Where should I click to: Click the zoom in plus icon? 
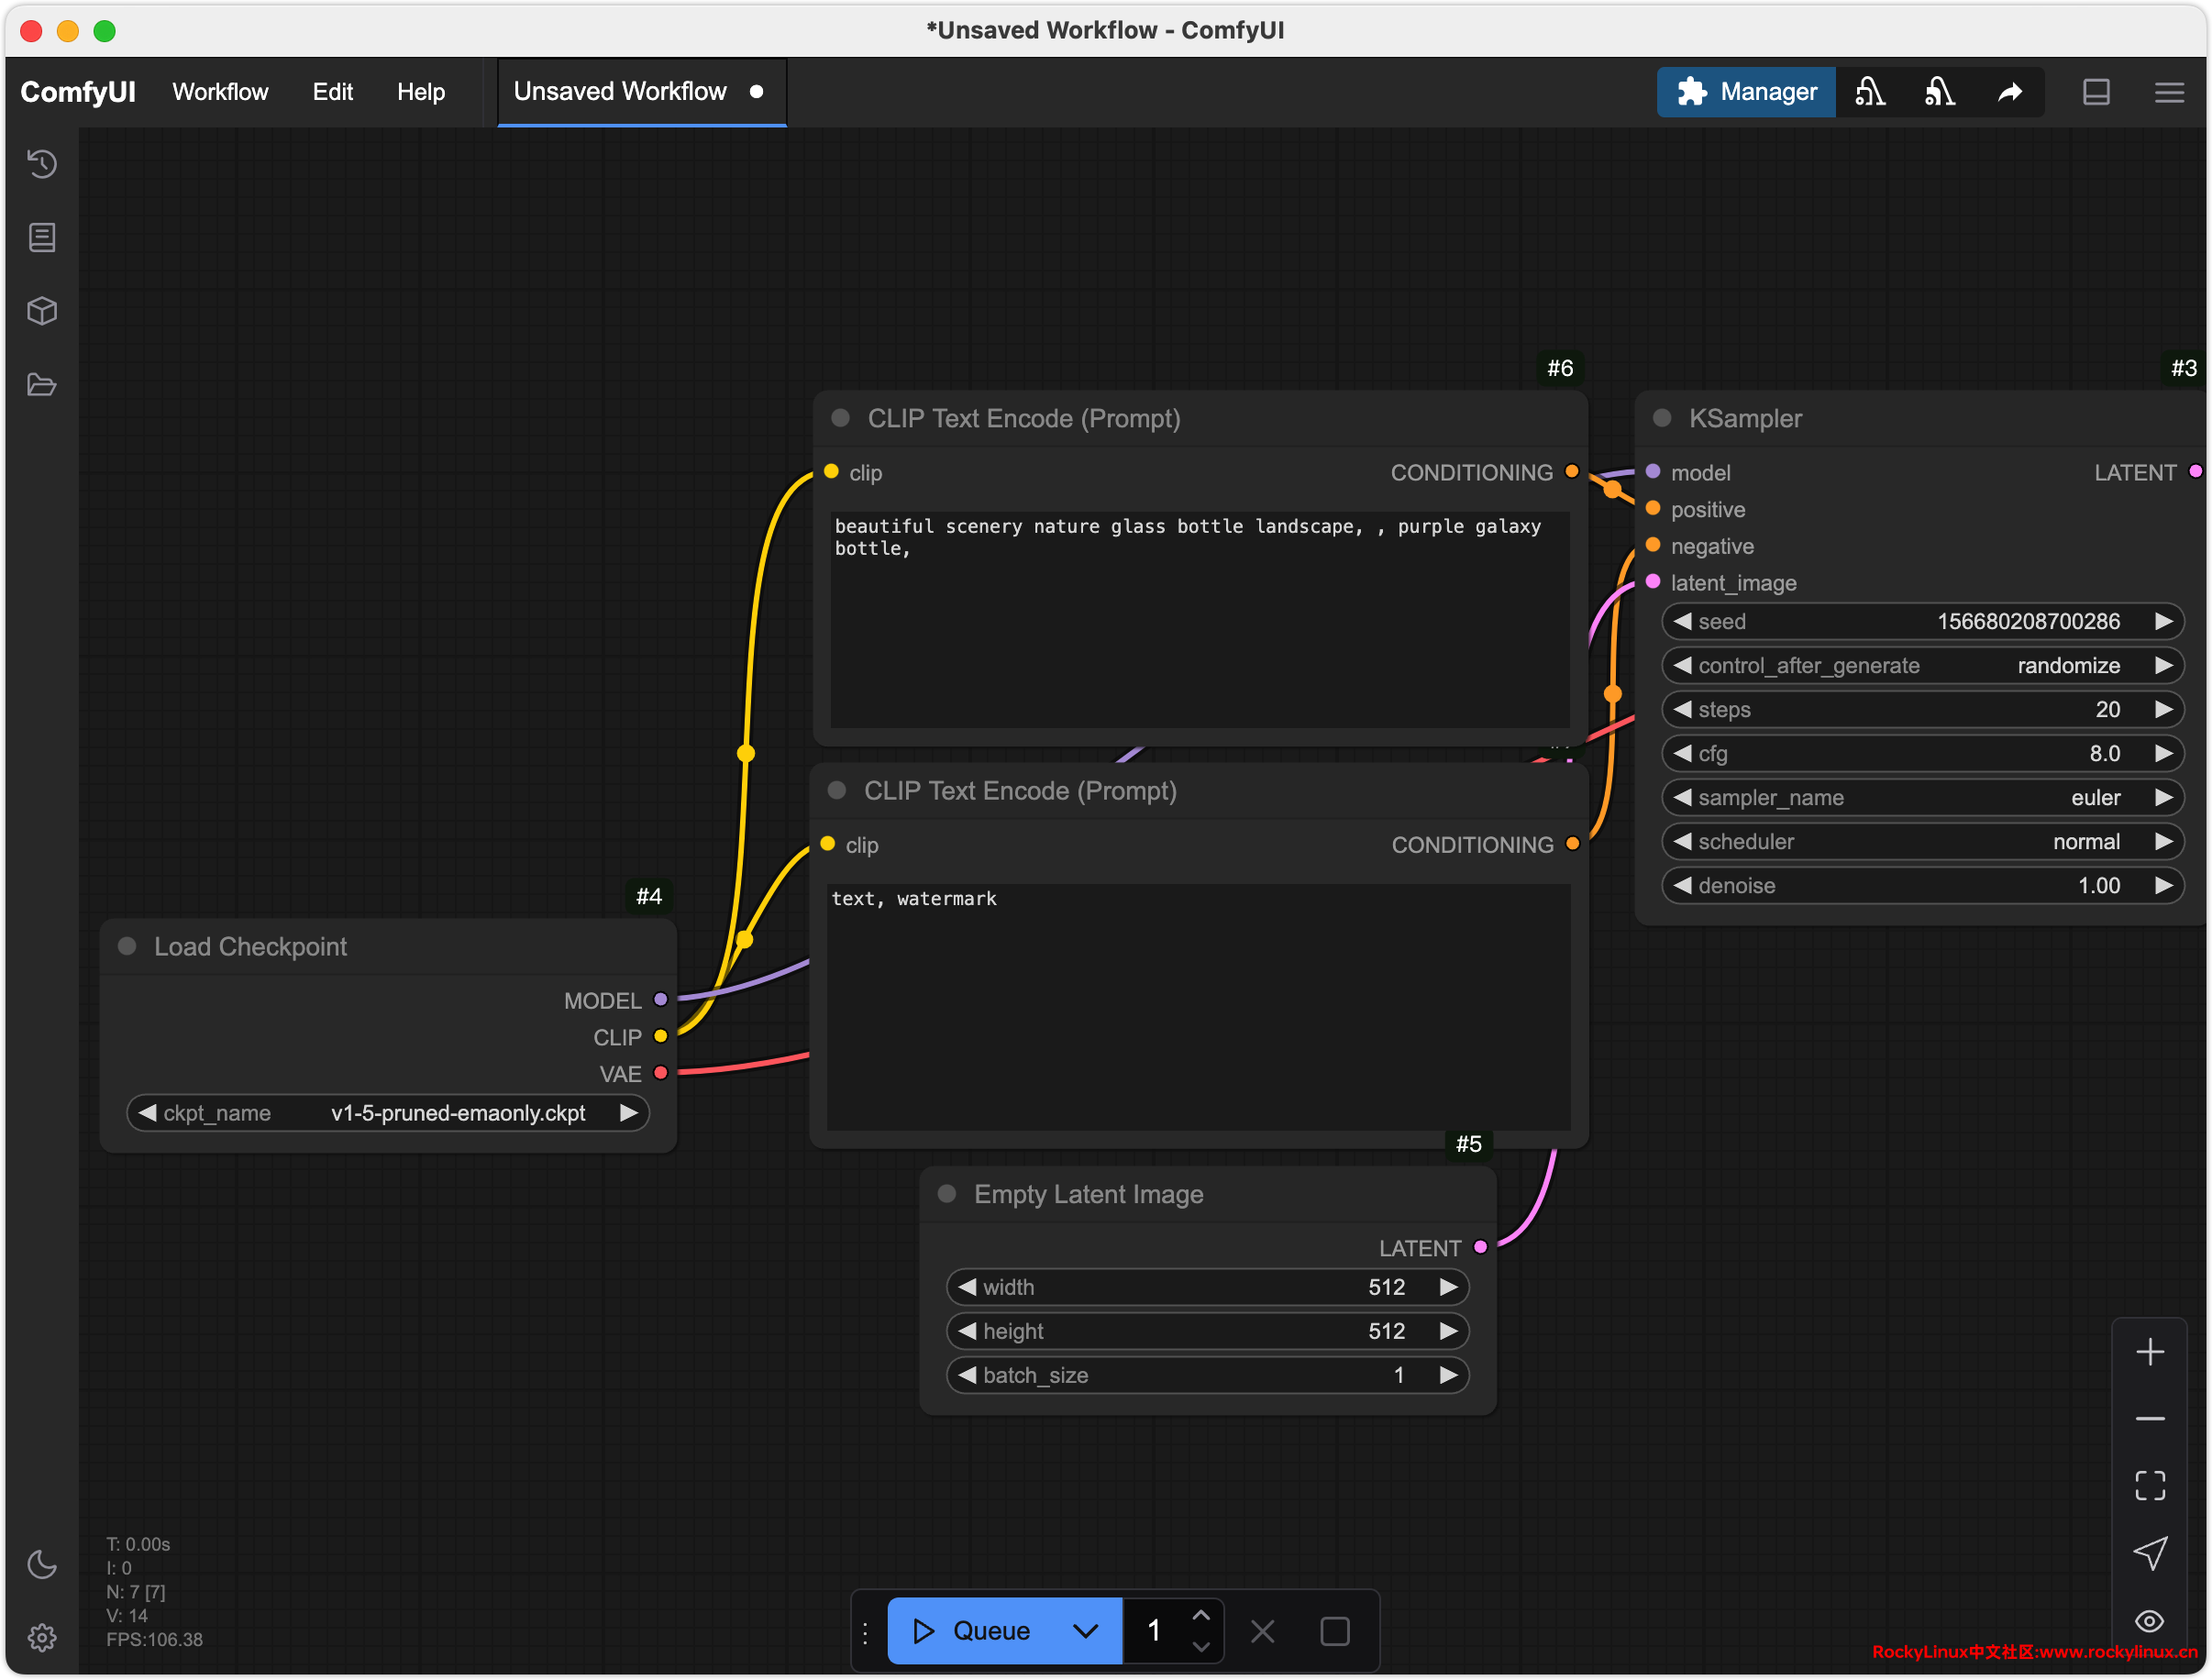pos(2149,1352)
